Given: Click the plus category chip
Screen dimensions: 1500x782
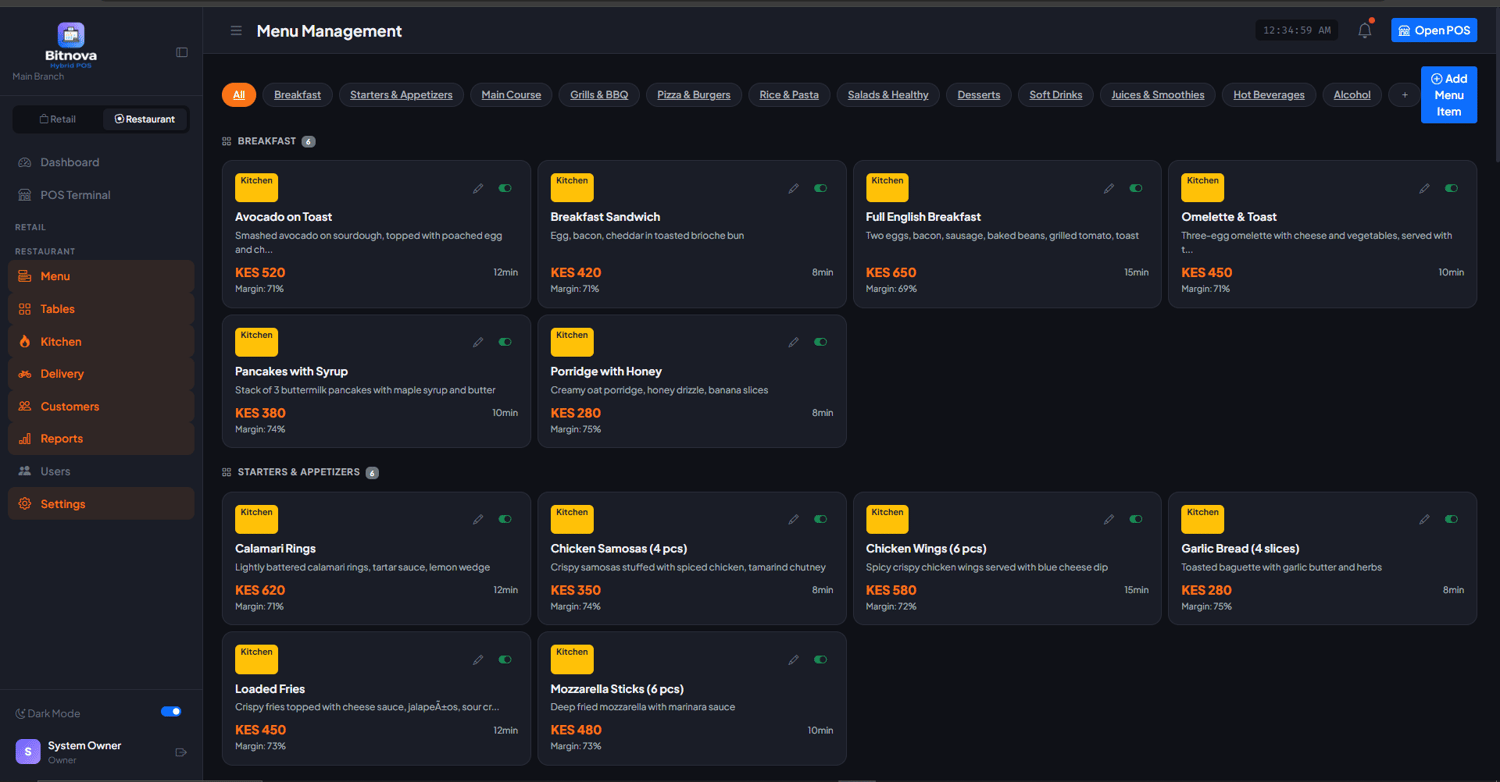Looking at the screenshot, I should click(x=1404, y=95).
